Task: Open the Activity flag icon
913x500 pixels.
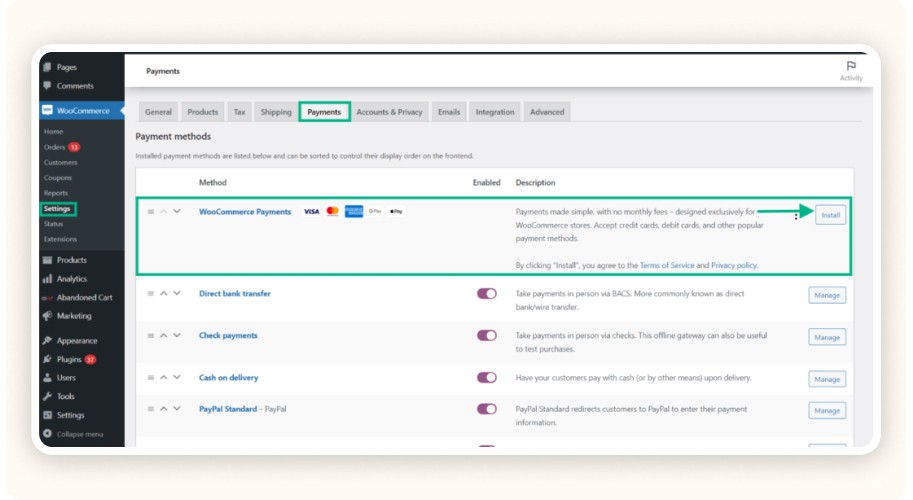Action: pyautogui.click(x=851, y=66)
